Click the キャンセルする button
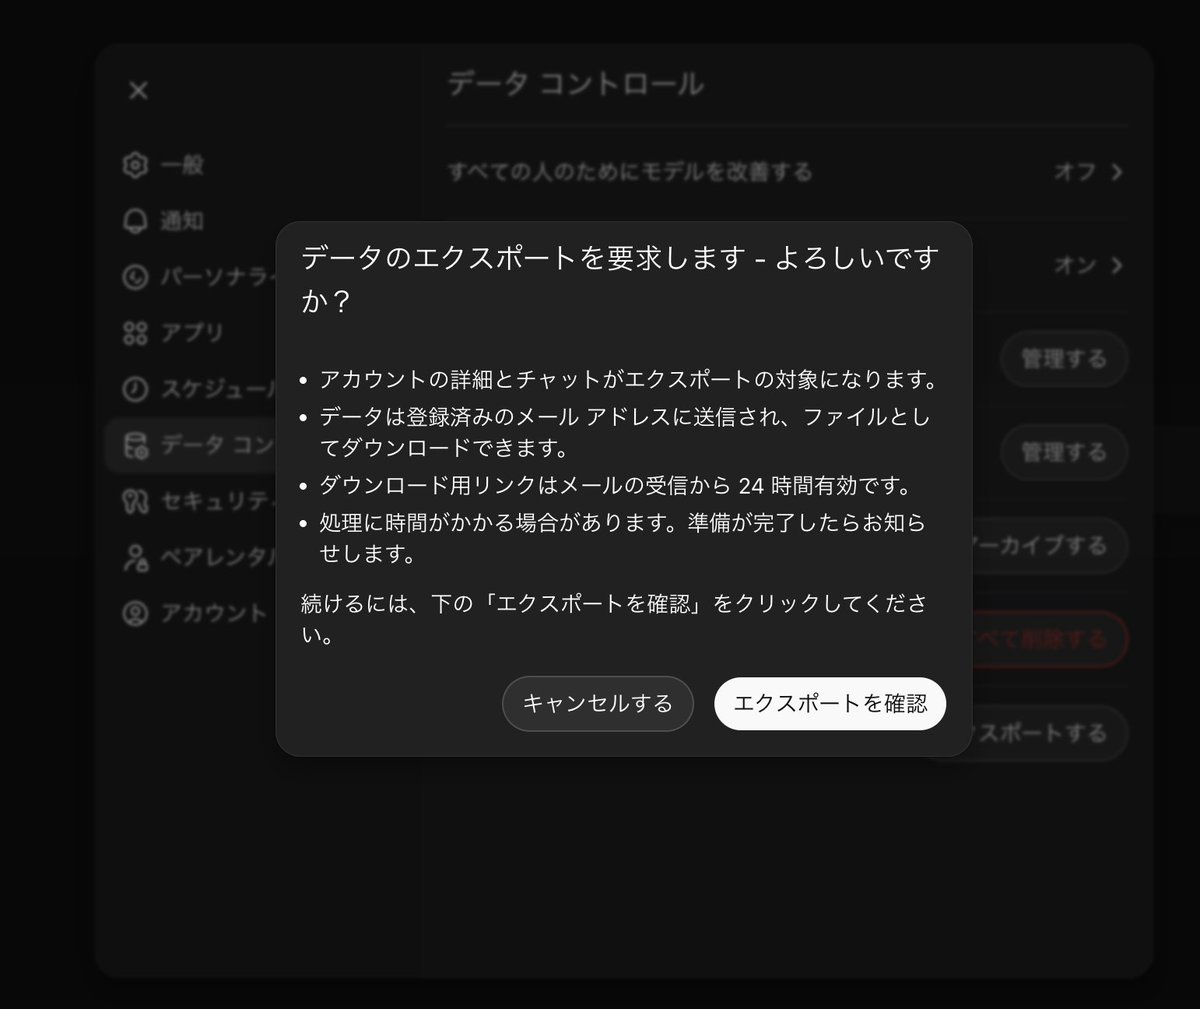 click(x=598, y=704)
